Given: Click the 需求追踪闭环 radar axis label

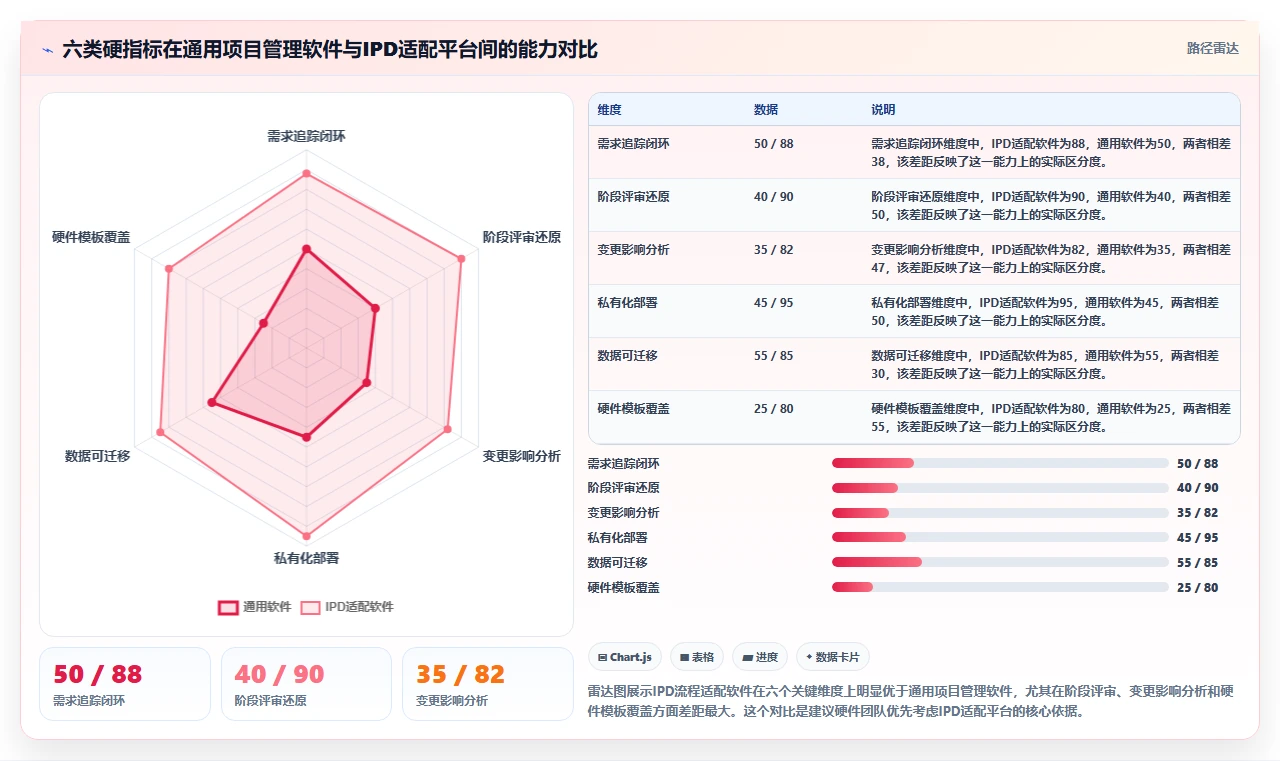Looking at the screenshot, I should coord(306,136).
